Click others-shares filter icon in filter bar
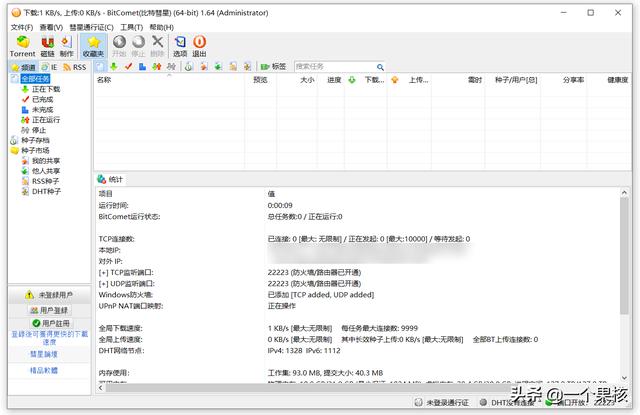The width and height of the screenshot is (640, 415). [218, 66]
